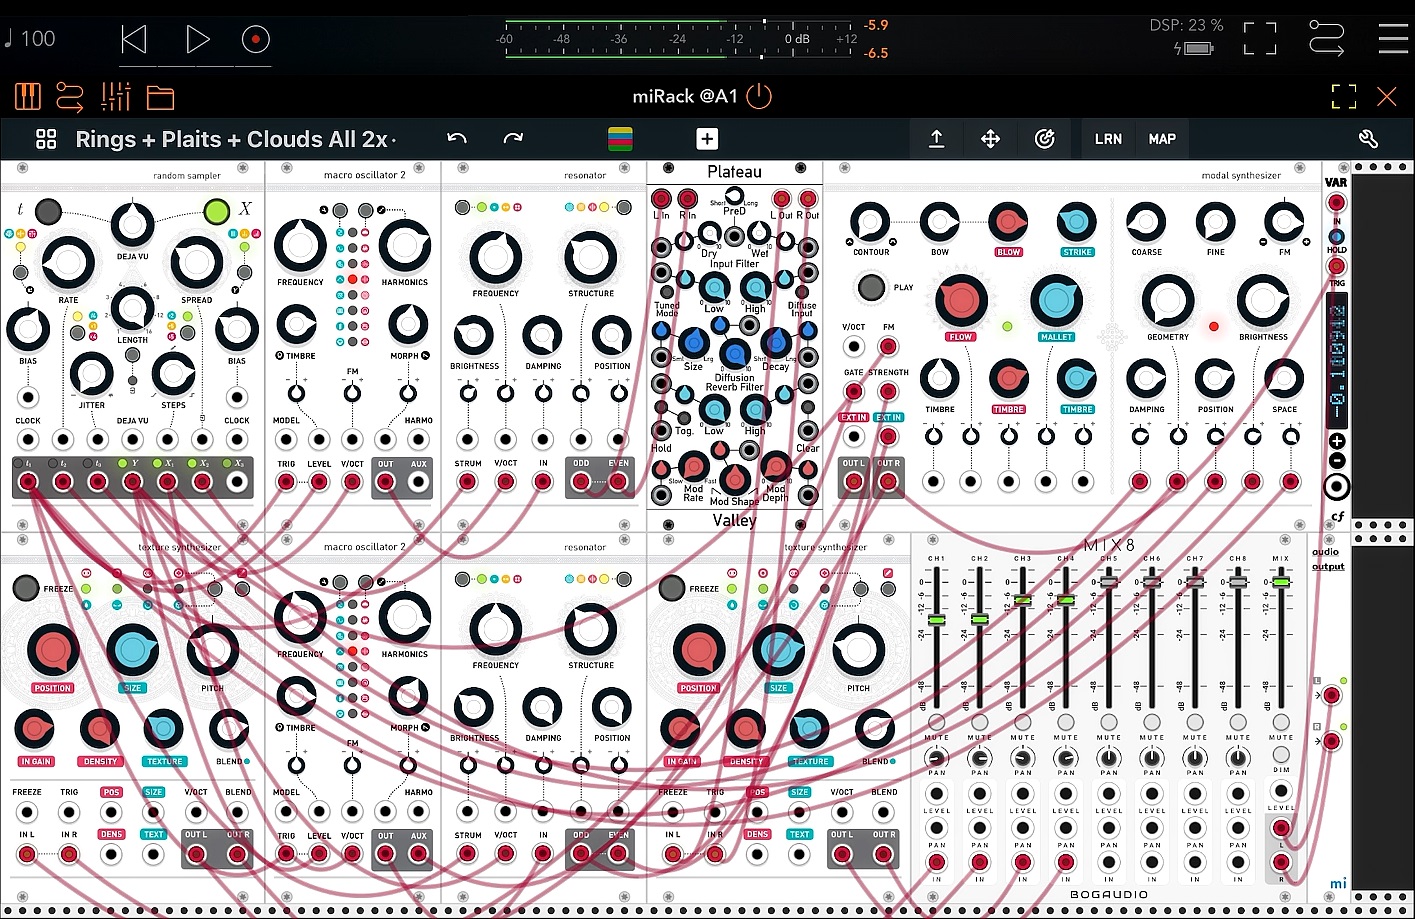Click the cyan STRIKE knob
This screenshot has height=919, width=1415.
click(x=1077, y=222)
